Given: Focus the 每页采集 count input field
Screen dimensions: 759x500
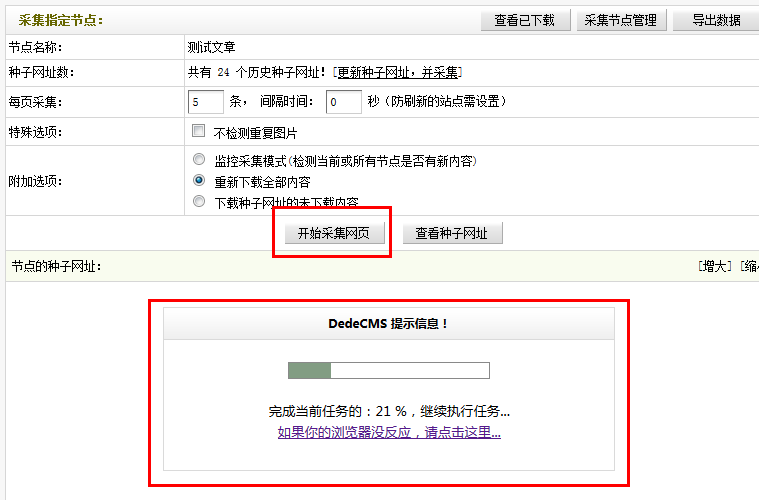Looking at the screenshot, I should coord(205,102).
